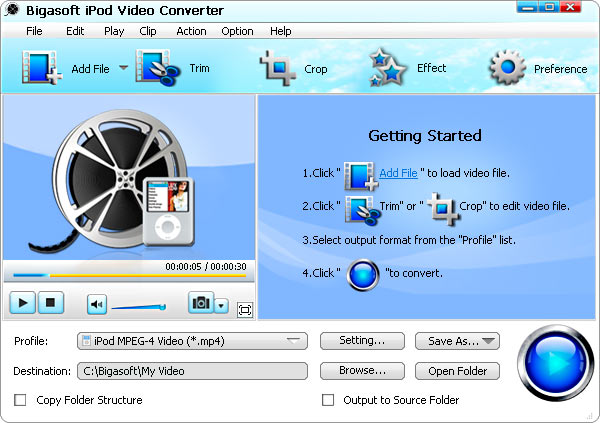Minimize the Bigasoft window
The height and width of the screenshot is (423, 600).
point(528,7)
